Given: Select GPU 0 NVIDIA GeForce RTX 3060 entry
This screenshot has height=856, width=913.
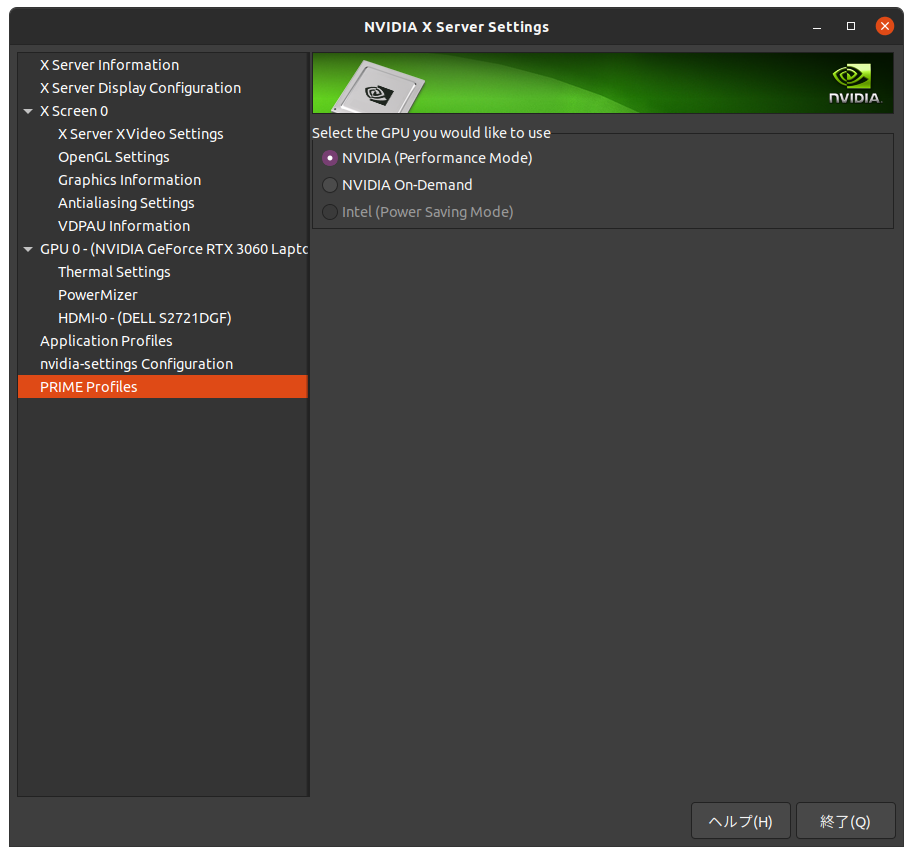Looking at the screenshot, I should (174, 249).
